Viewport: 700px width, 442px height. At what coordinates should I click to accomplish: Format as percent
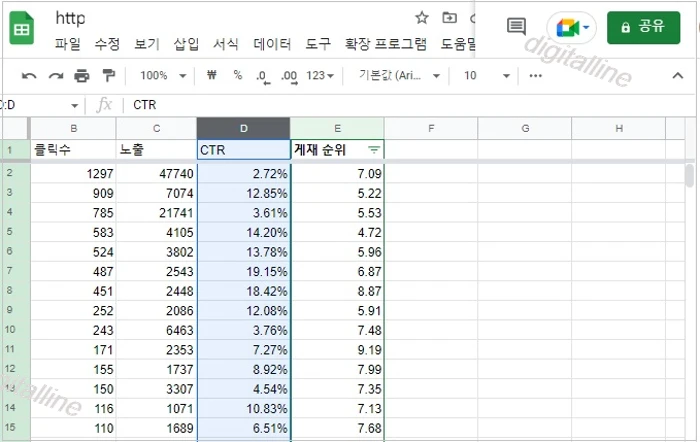(x=238, y=75)
